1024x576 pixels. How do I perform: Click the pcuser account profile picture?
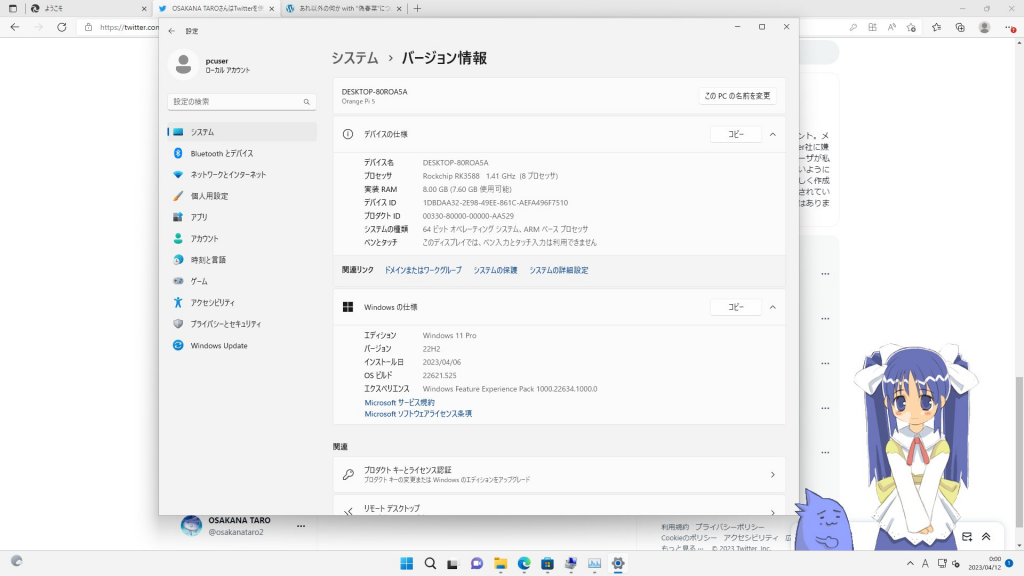[x=184, y=65]
